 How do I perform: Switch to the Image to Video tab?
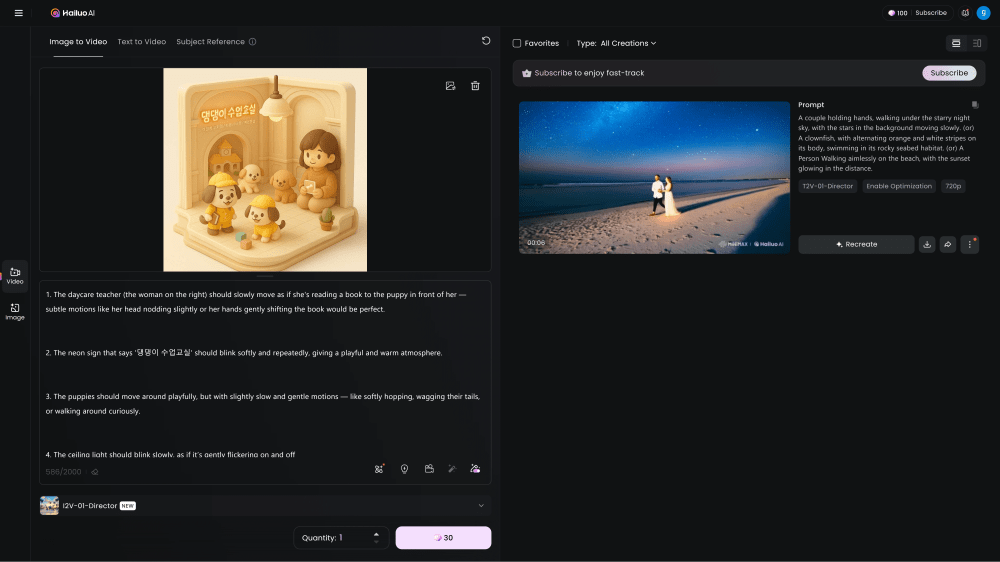78,41
